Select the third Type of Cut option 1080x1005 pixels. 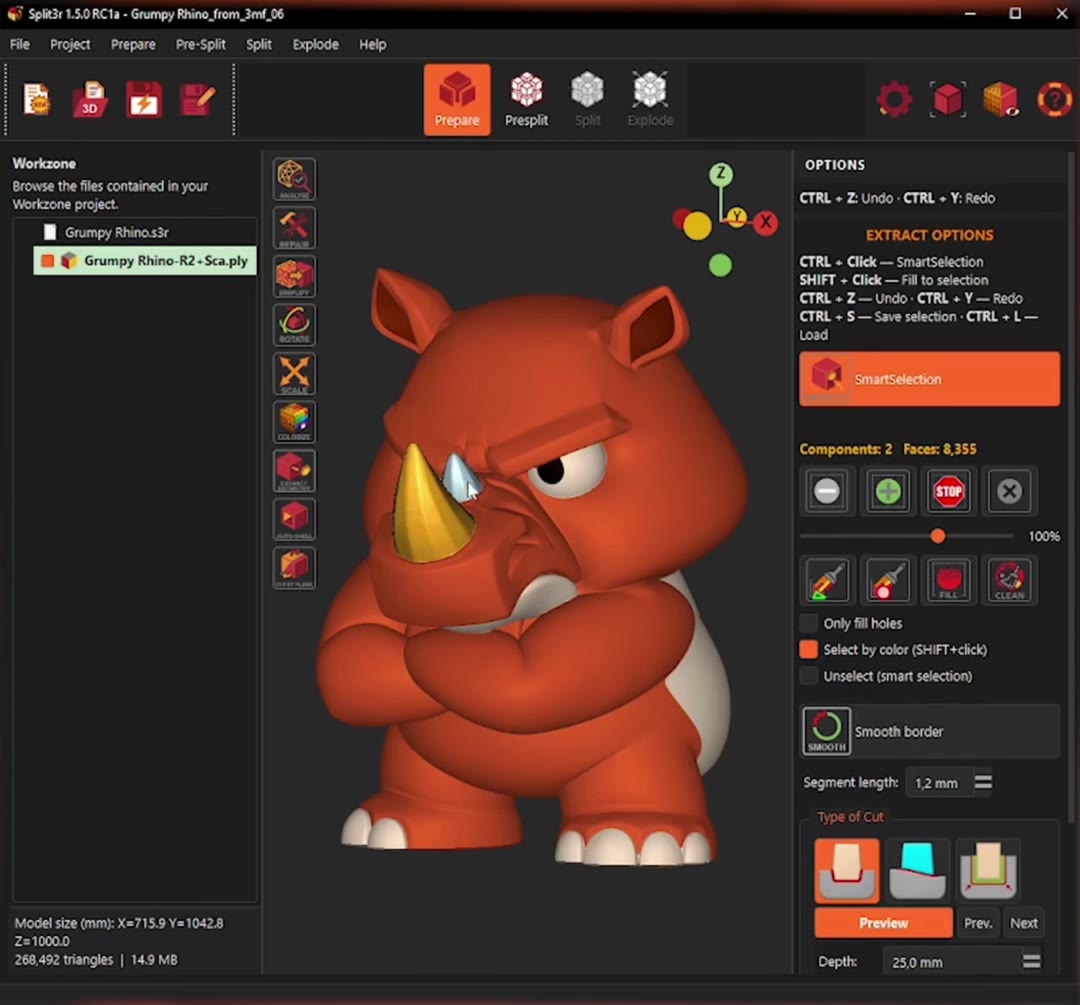[x=988, y=870]
